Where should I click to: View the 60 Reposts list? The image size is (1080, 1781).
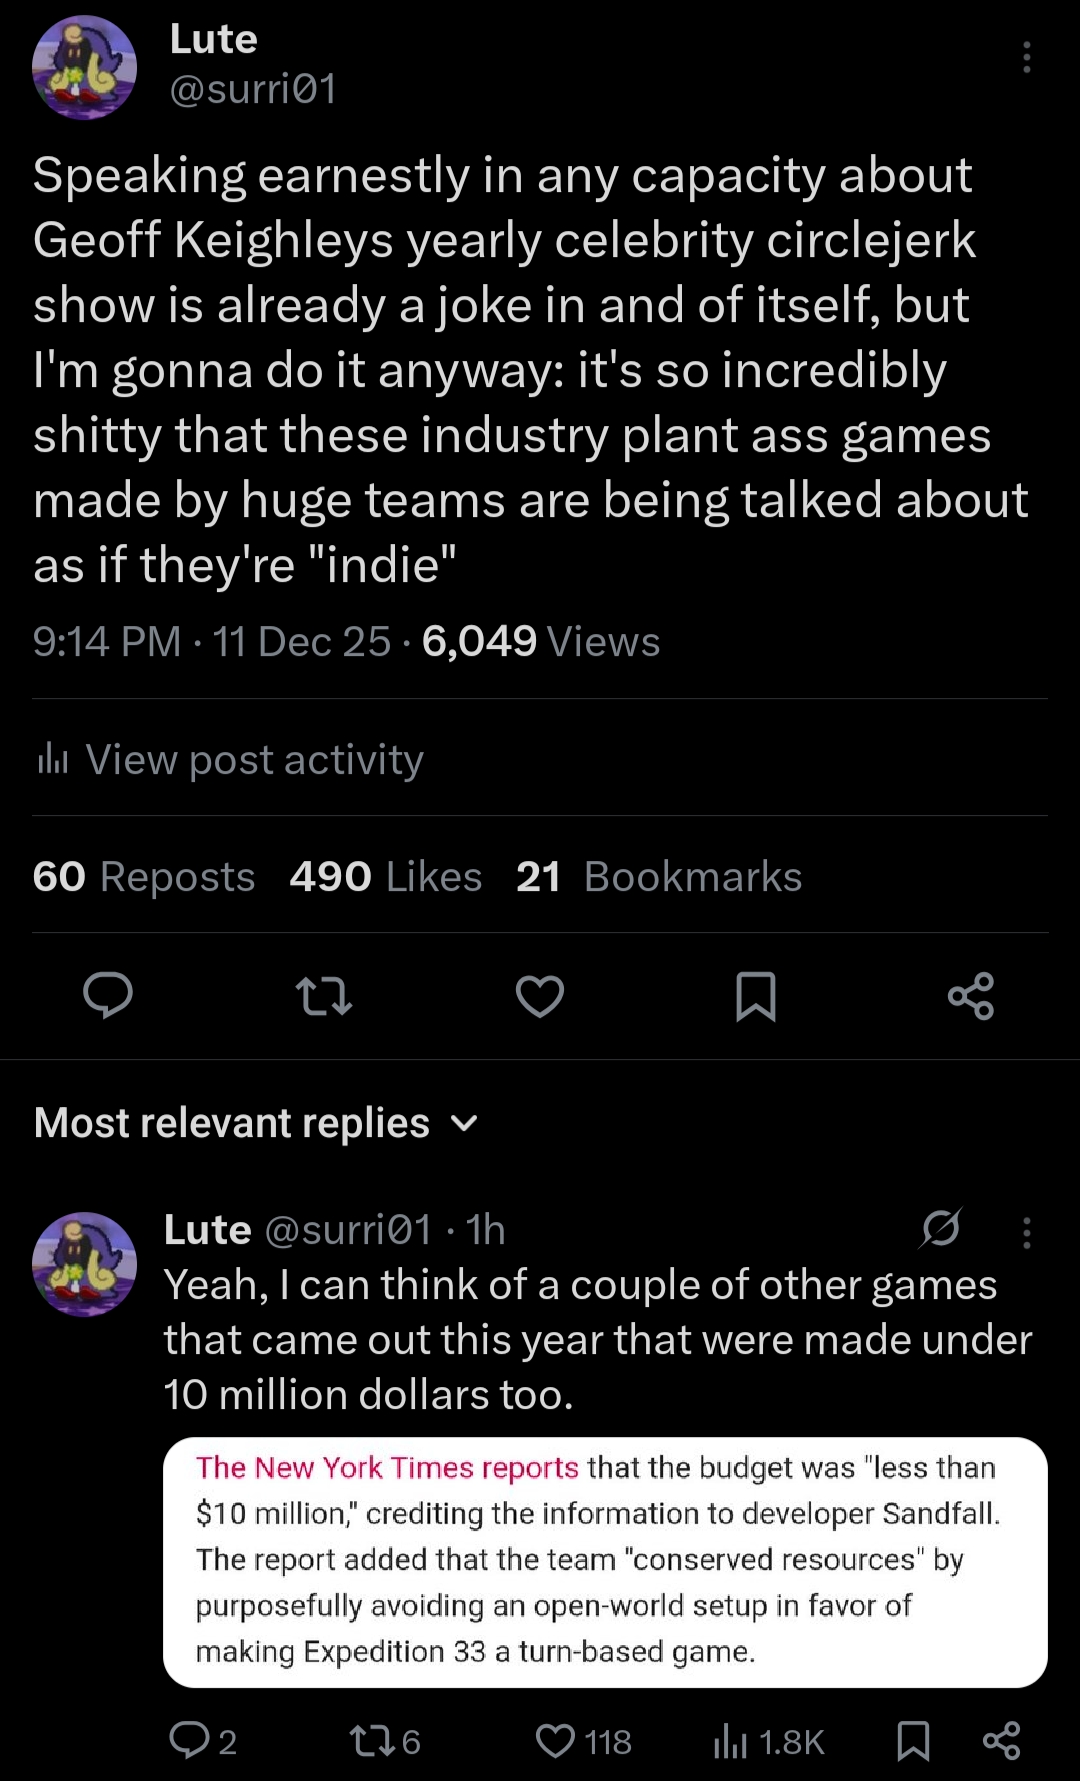tap(144, 877)
